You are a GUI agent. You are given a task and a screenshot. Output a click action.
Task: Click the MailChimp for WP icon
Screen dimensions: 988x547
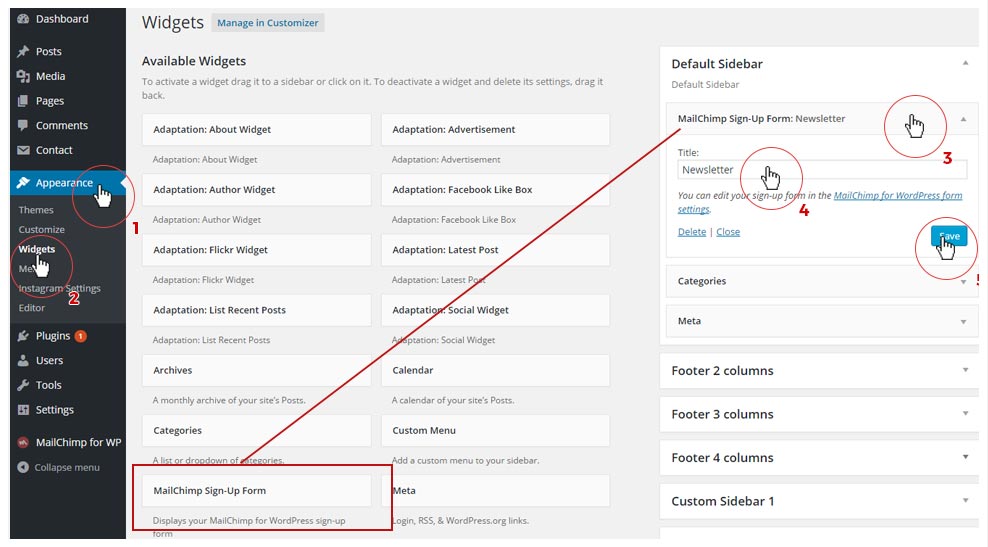tap(23, 443)
